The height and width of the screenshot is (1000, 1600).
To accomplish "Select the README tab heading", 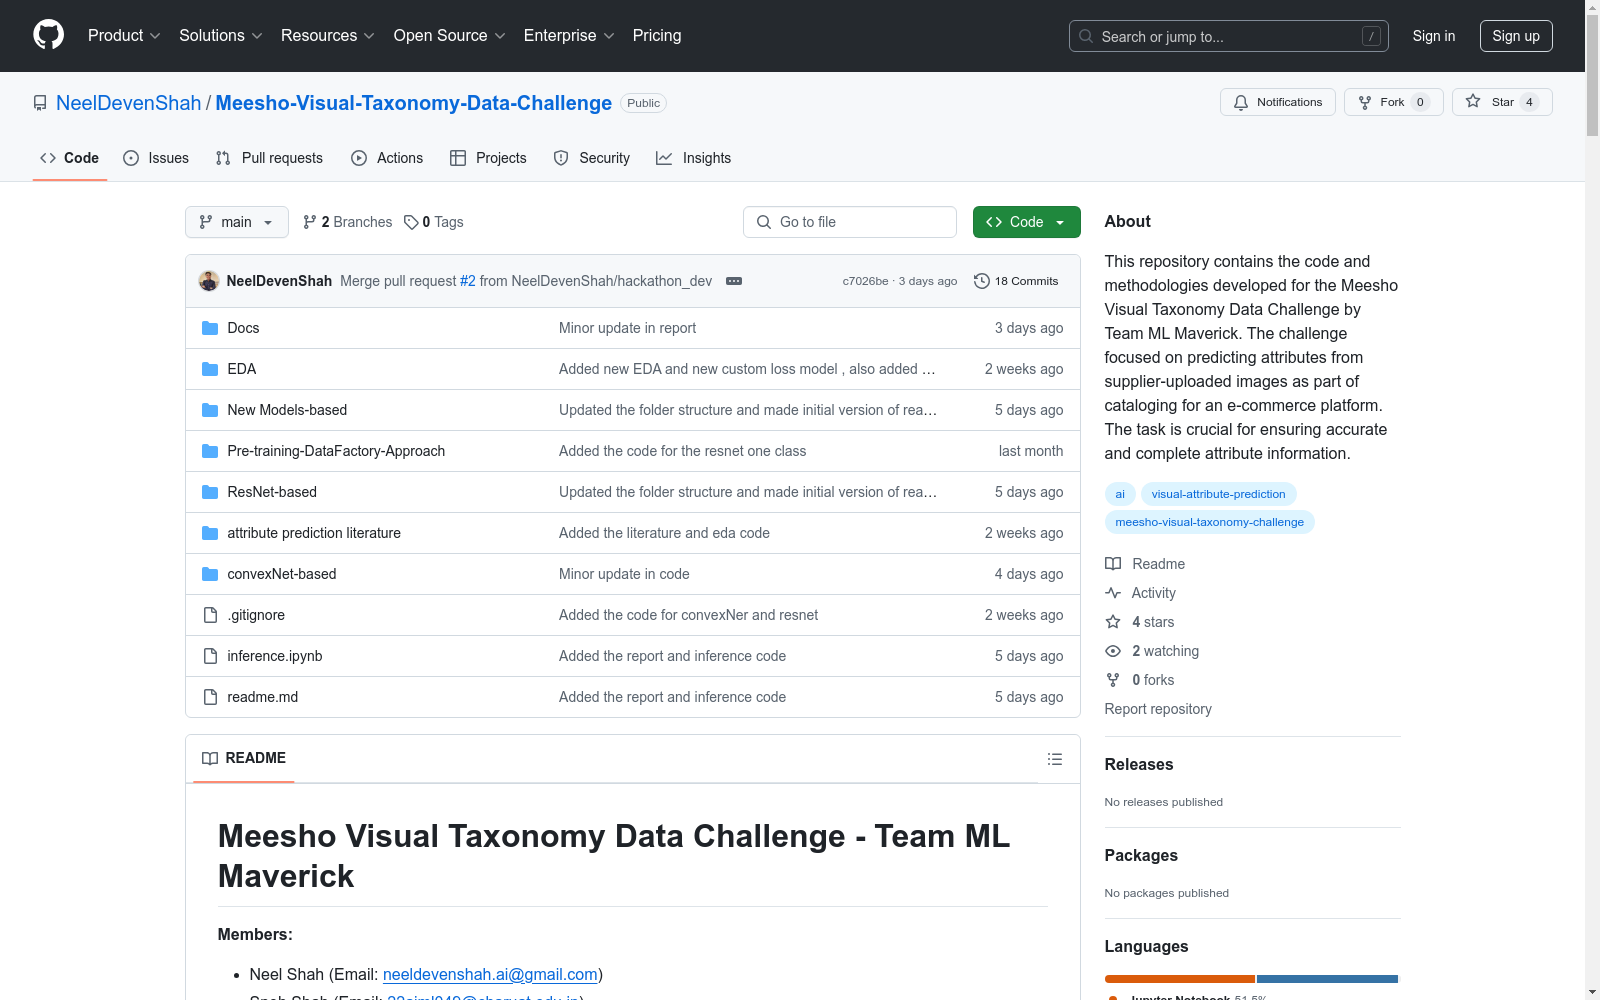I will pos(244,758).
